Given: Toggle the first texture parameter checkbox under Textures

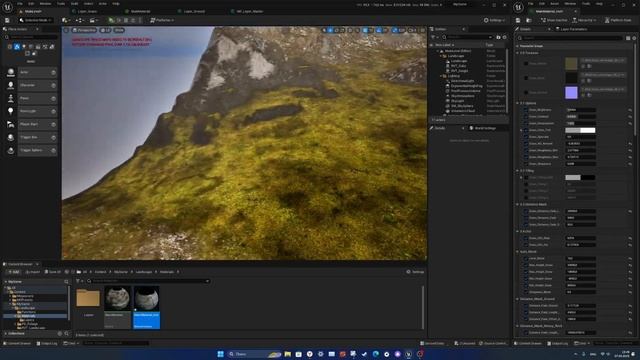Looking at the screenshot, I should (526, 64).
